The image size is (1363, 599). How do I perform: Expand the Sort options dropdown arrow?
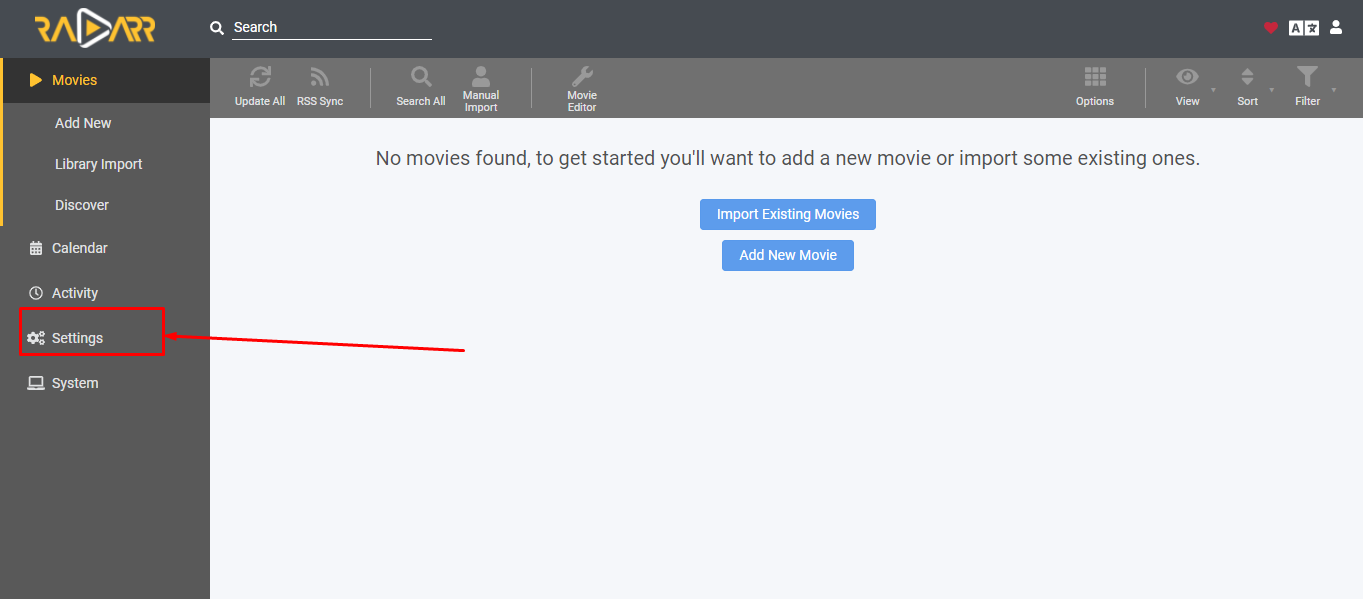pyautogui.click(x=1272, y=87)
